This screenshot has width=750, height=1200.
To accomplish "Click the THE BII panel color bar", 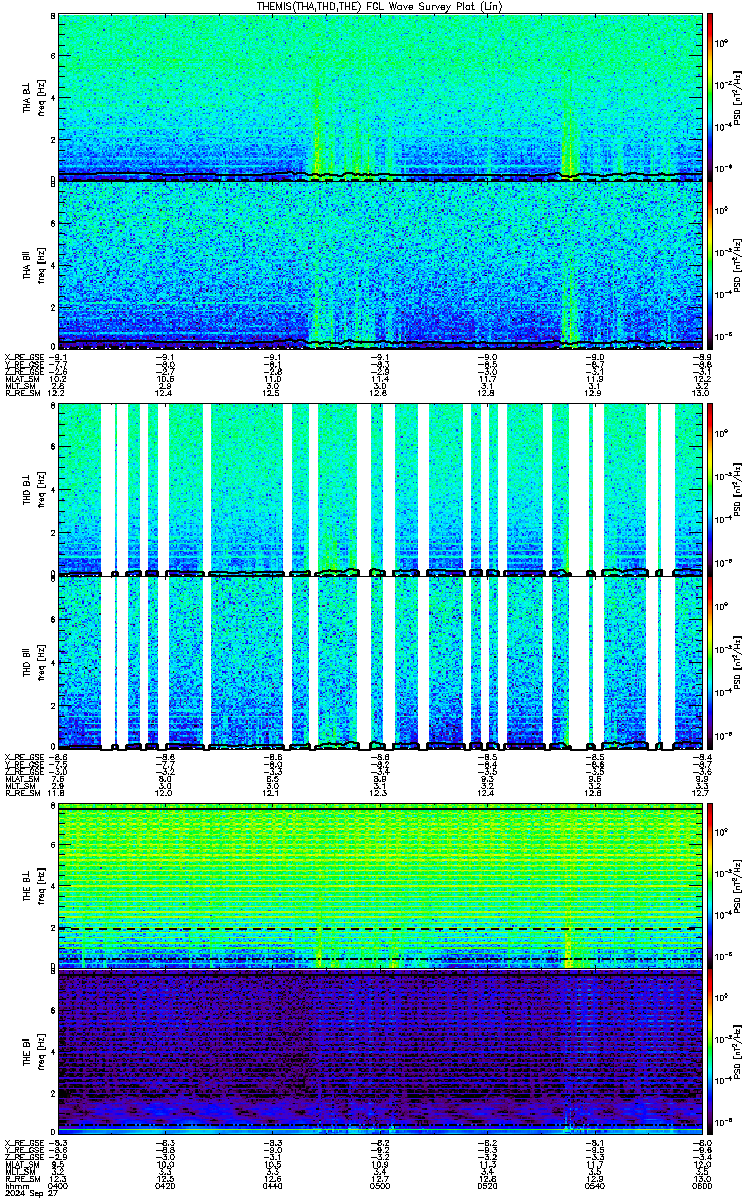I will (x=709, y=1050).
